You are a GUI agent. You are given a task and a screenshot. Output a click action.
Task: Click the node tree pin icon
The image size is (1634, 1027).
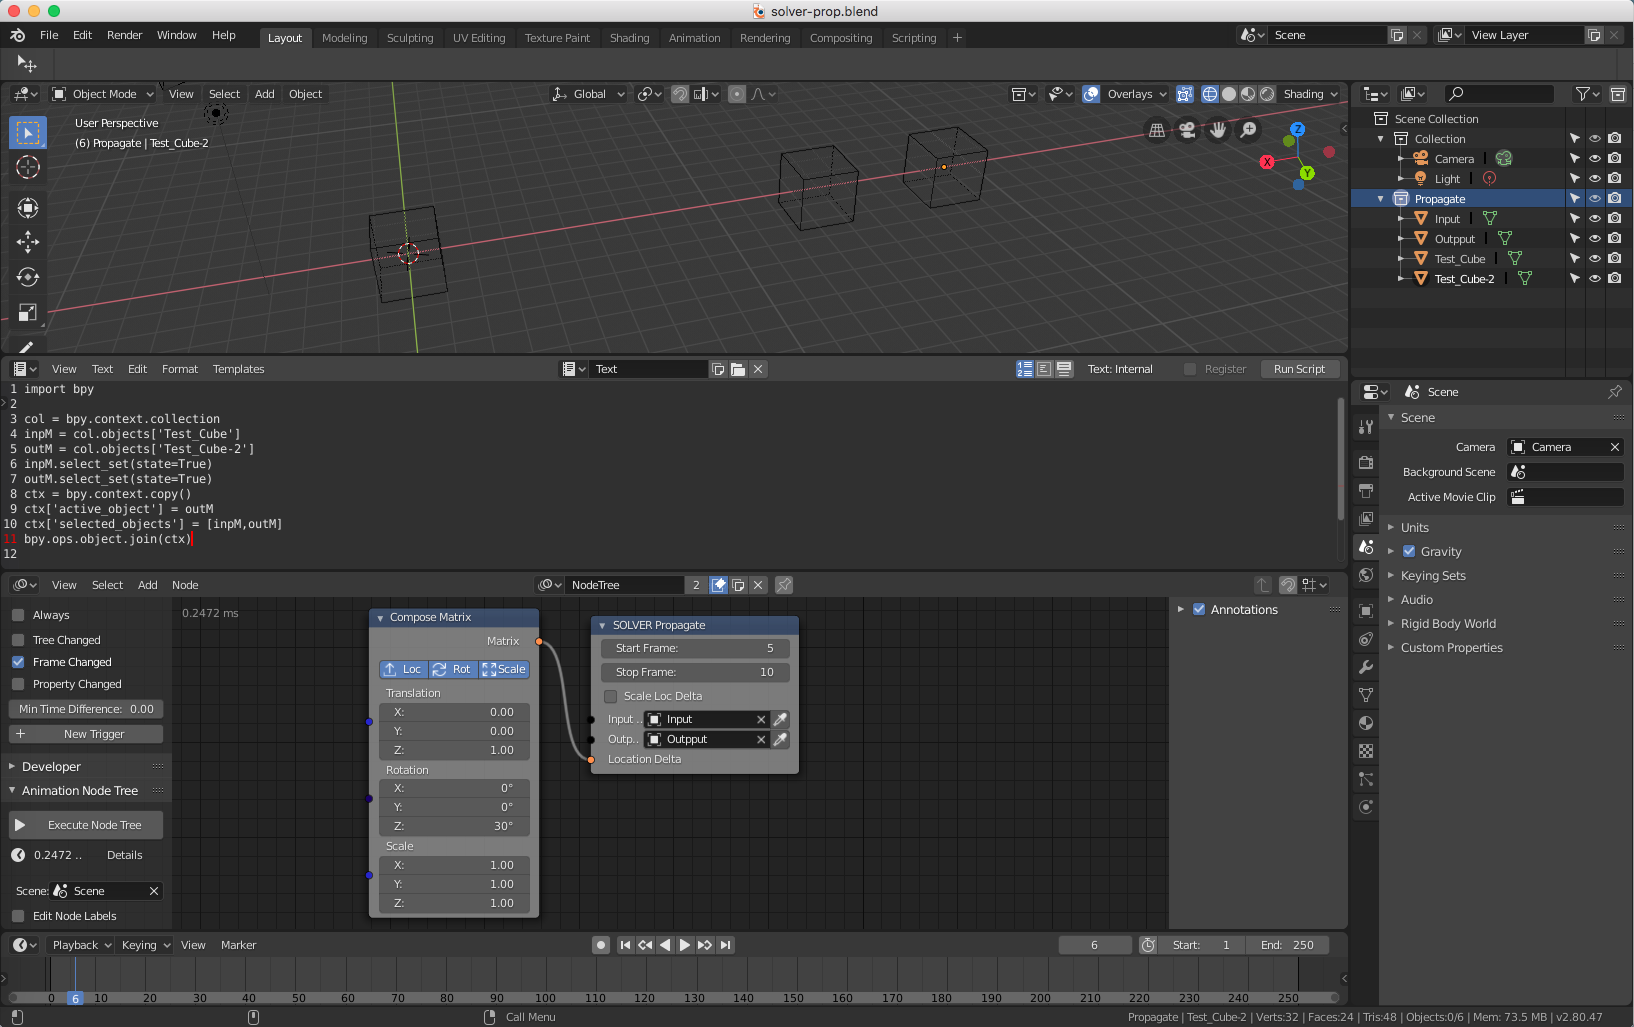(x=784, y=585)
